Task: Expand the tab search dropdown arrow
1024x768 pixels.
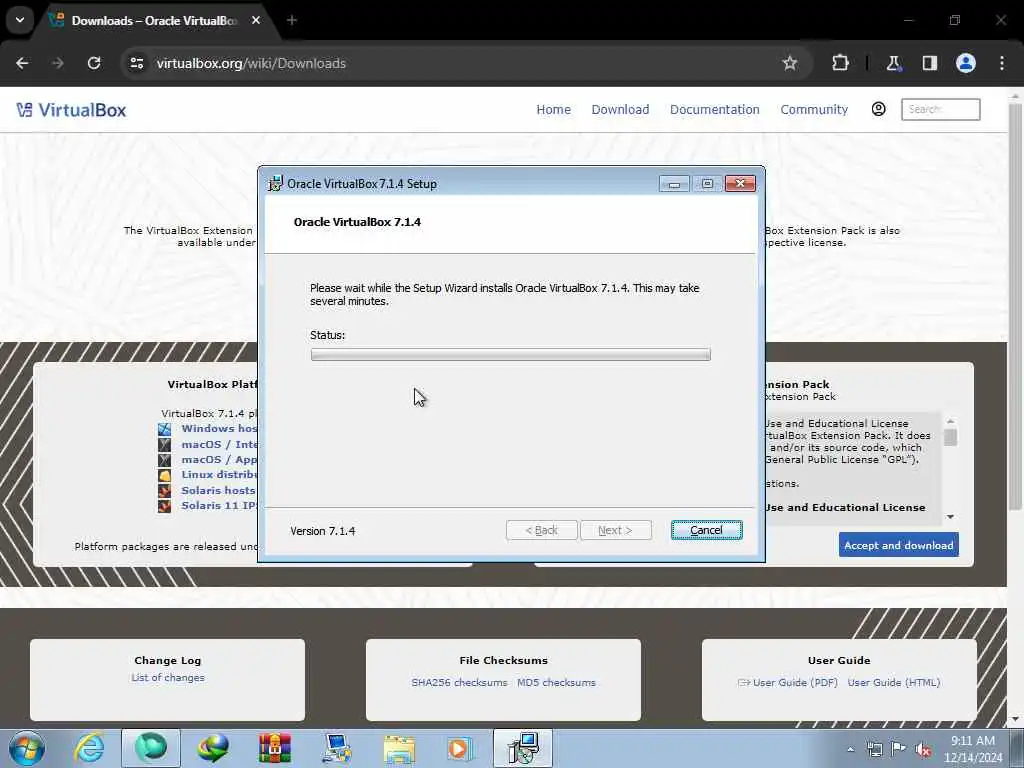Action: [20, 20]
